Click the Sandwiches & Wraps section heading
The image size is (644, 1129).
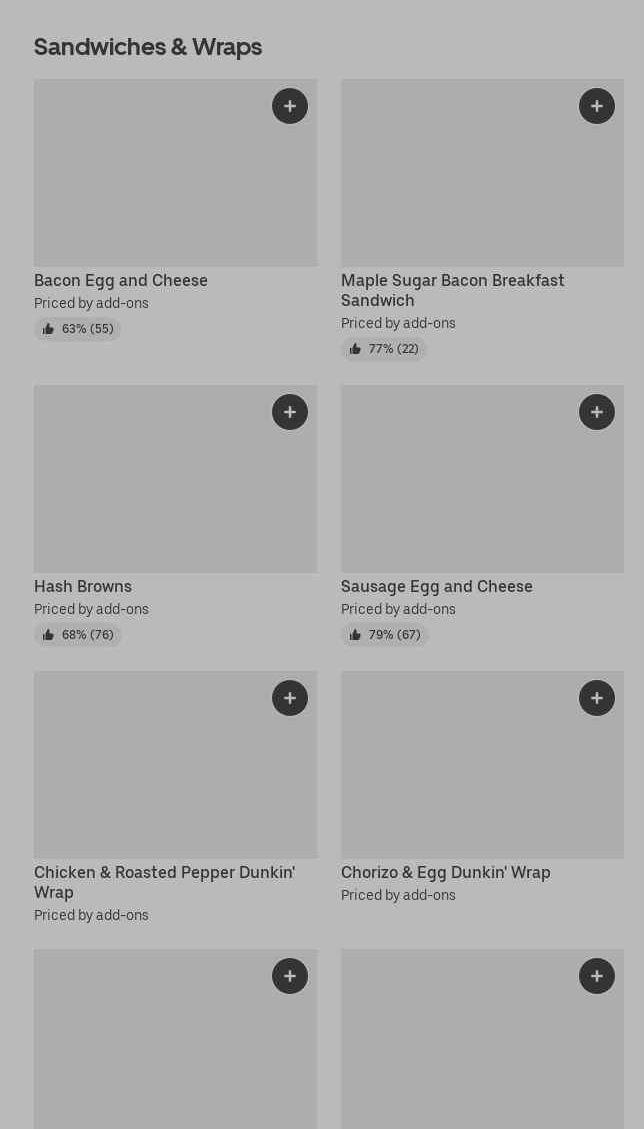tap(148, 47)
